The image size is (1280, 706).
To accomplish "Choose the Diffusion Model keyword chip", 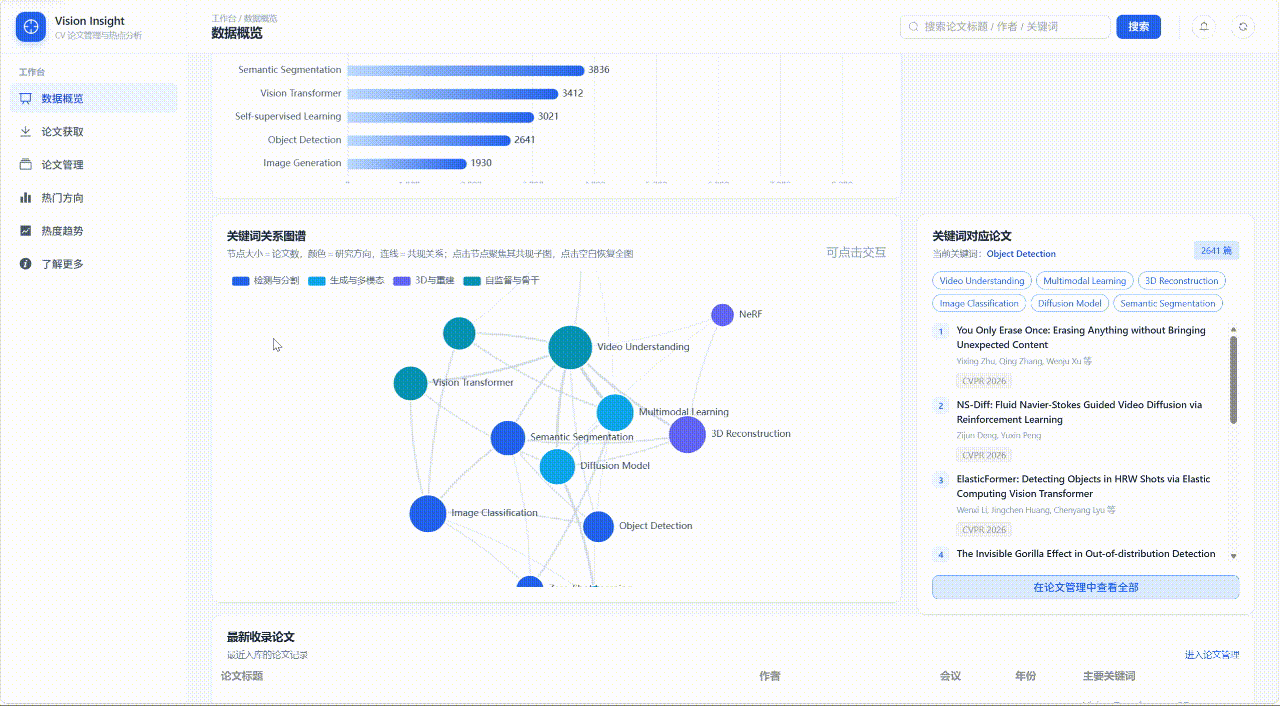I will pos(1070,303).
